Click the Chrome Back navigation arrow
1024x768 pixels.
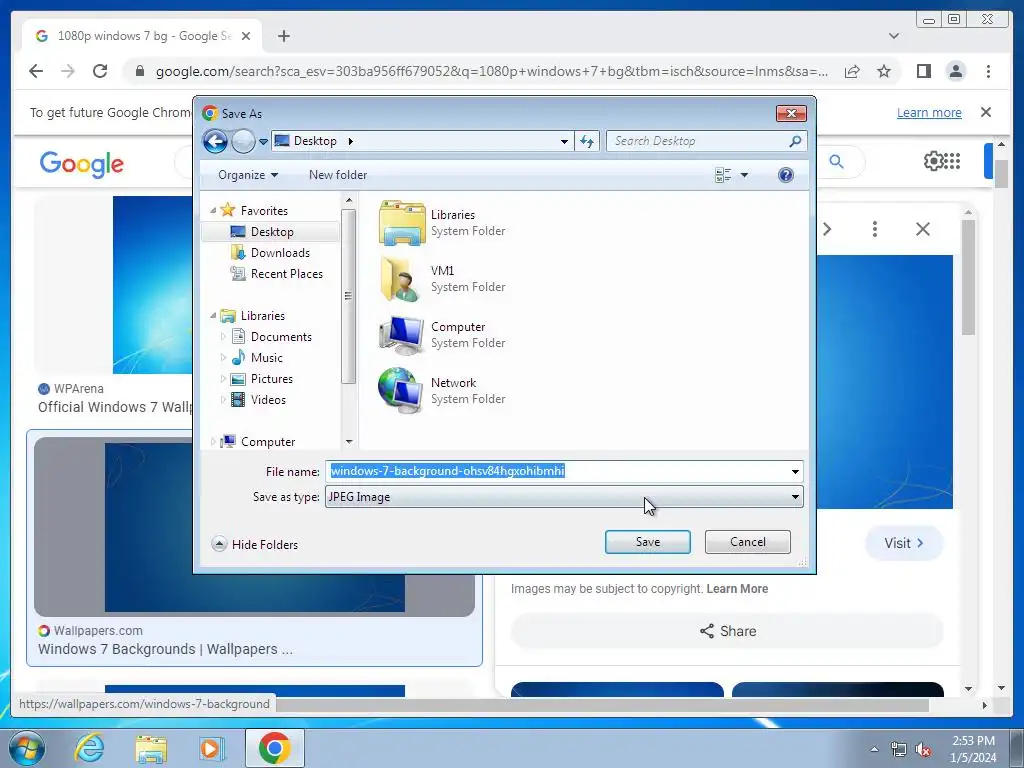tap(36, 71)
